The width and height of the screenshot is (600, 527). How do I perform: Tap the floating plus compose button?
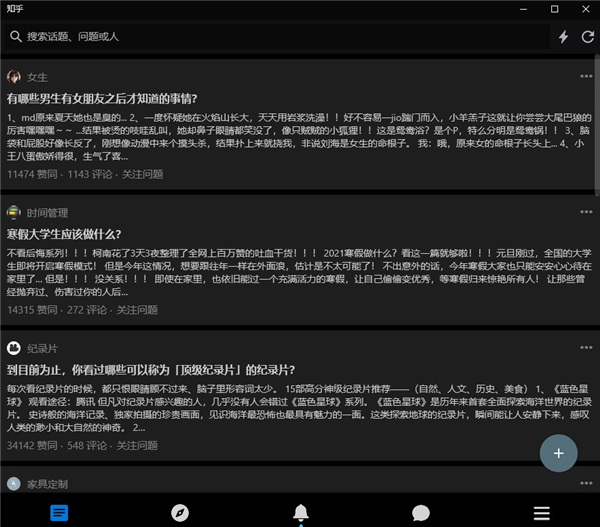tap(559, 453)
